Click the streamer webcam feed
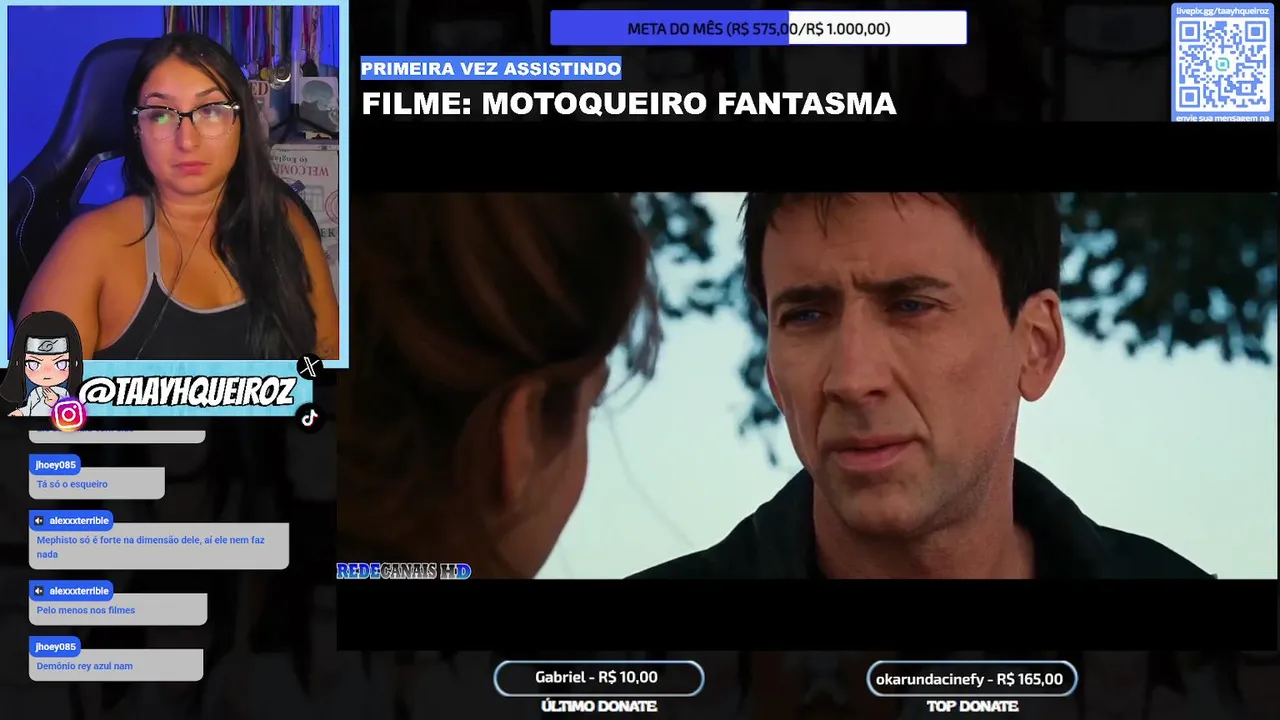1280x720 pixels. pyautogui.click(x=174, y=182)
